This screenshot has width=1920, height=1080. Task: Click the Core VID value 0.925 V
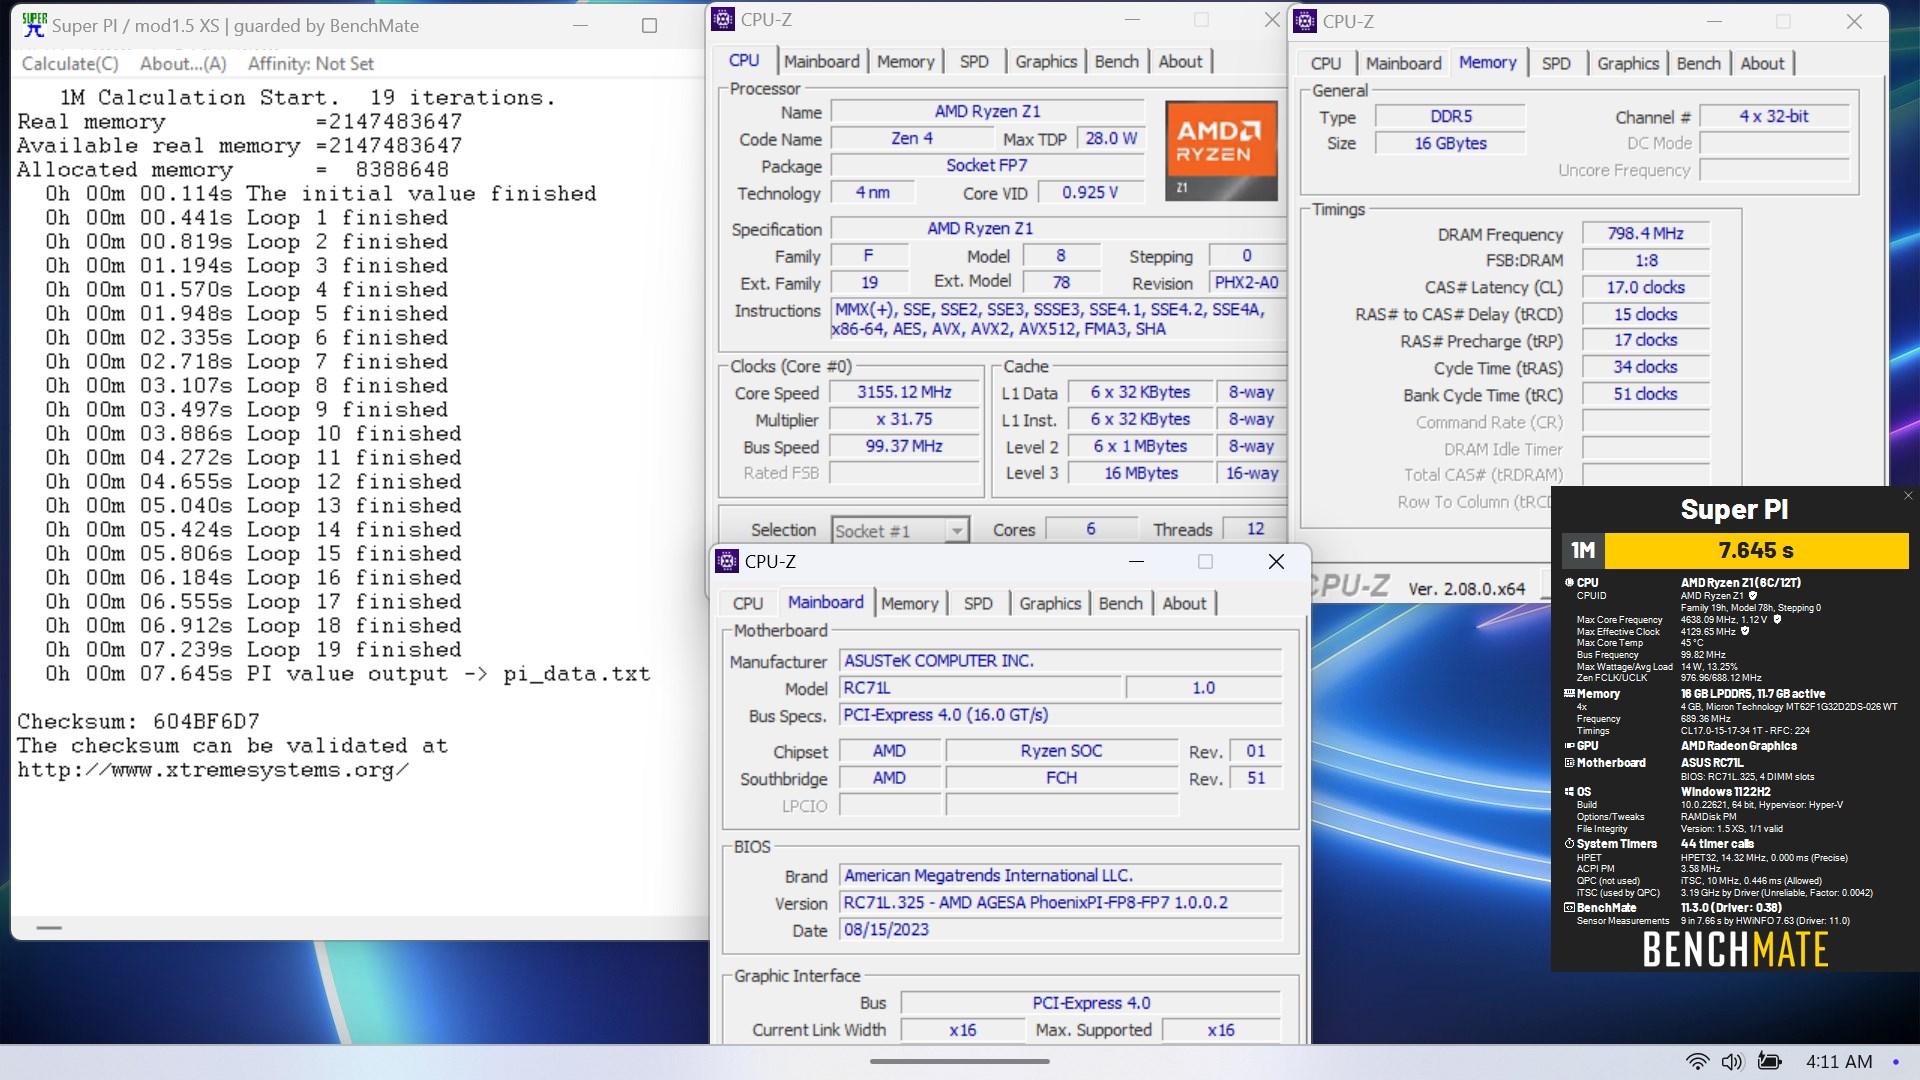(x=1089, y=192)
